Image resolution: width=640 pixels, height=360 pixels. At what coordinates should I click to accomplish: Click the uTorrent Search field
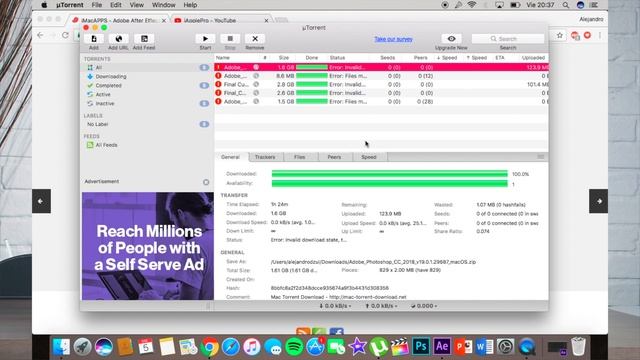508,39
